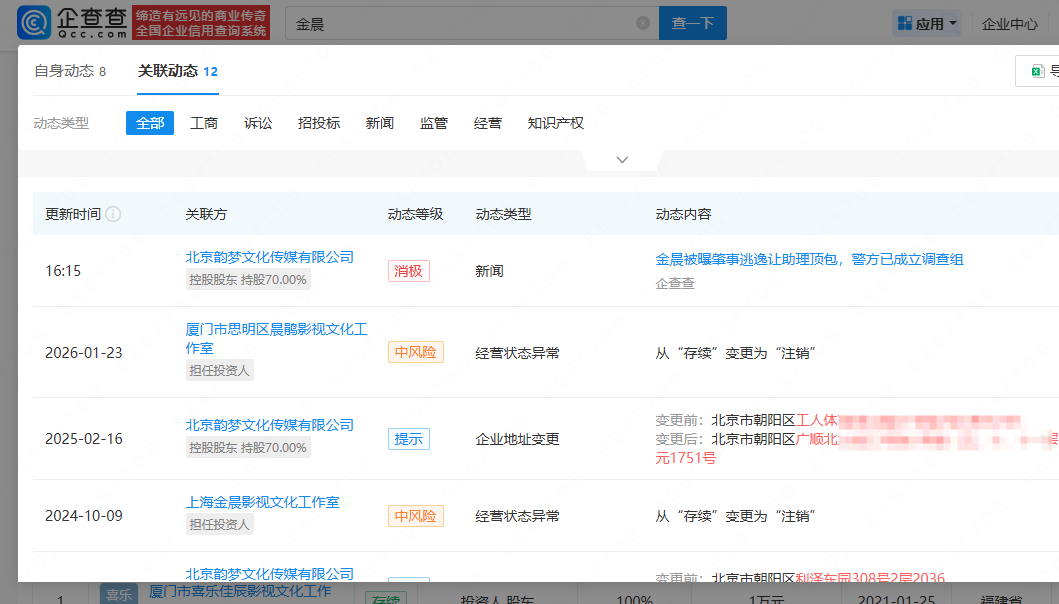This screenshot has width=1059, height=604.
Task: Open 上海金晨影视文化工作室 company link
Action: (x=262, y=501)
